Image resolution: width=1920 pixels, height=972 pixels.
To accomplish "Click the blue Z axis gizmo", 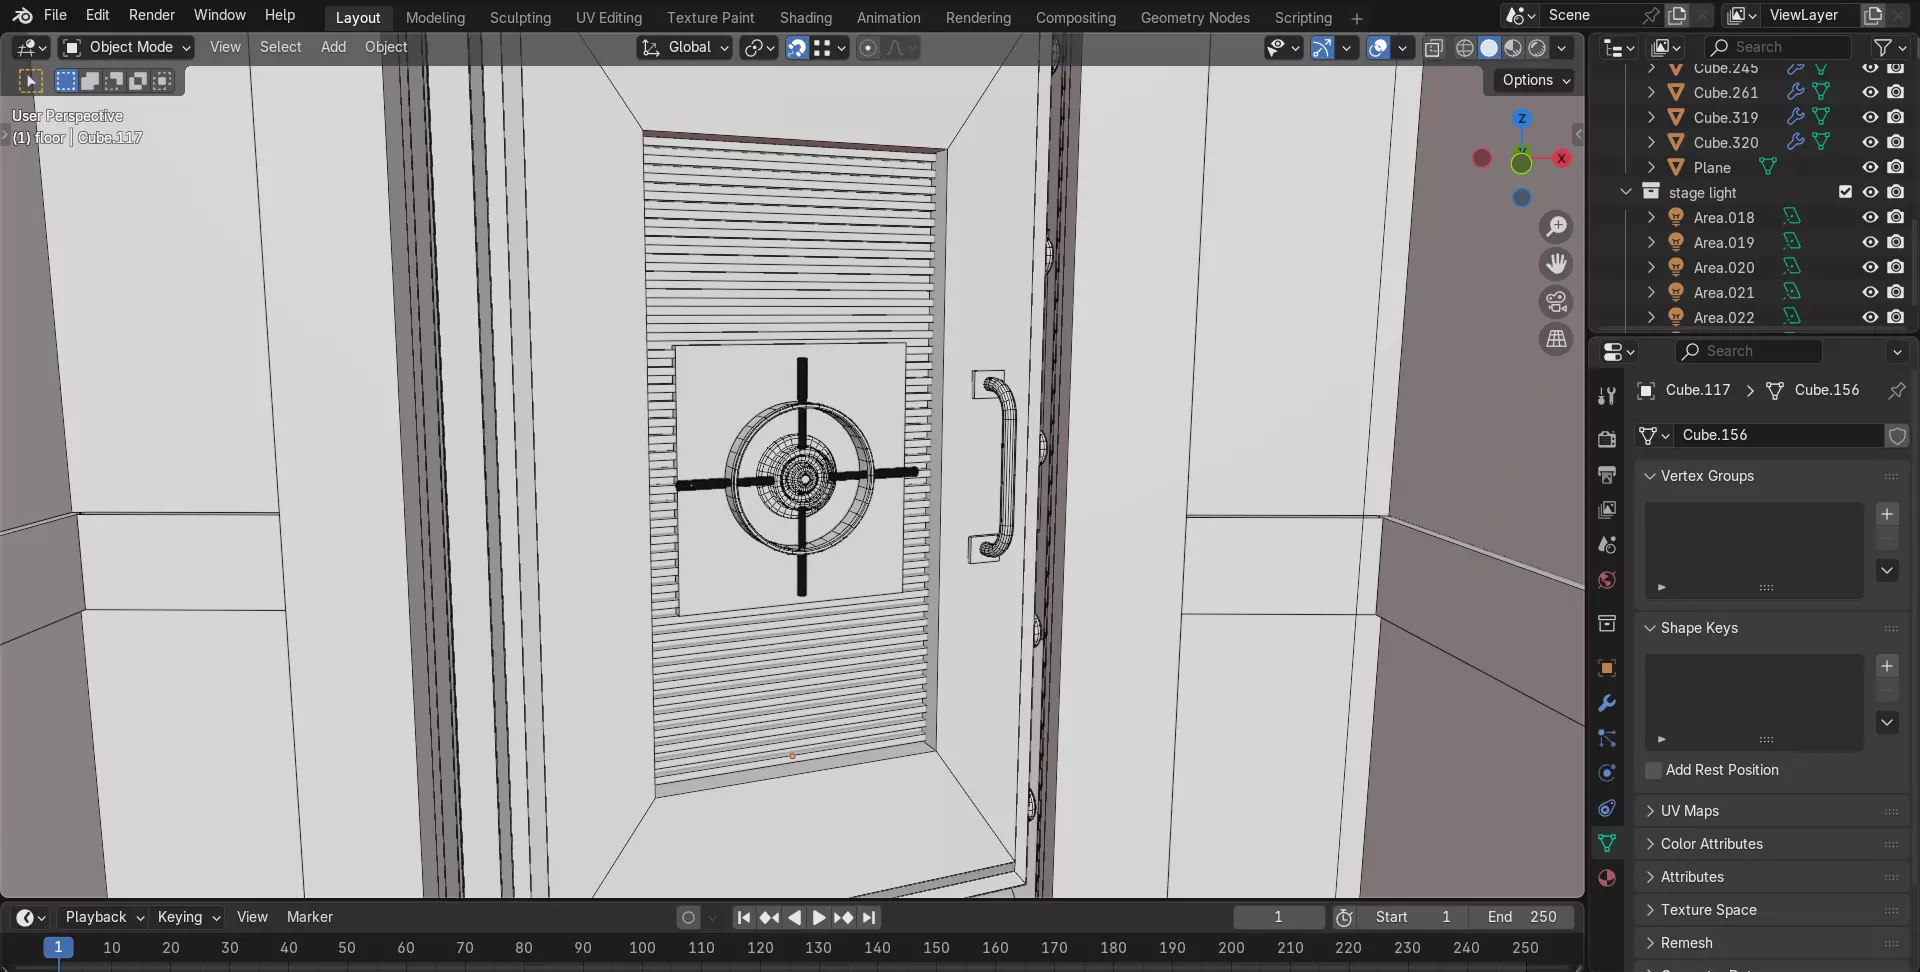I will [x=1521, y=118].
